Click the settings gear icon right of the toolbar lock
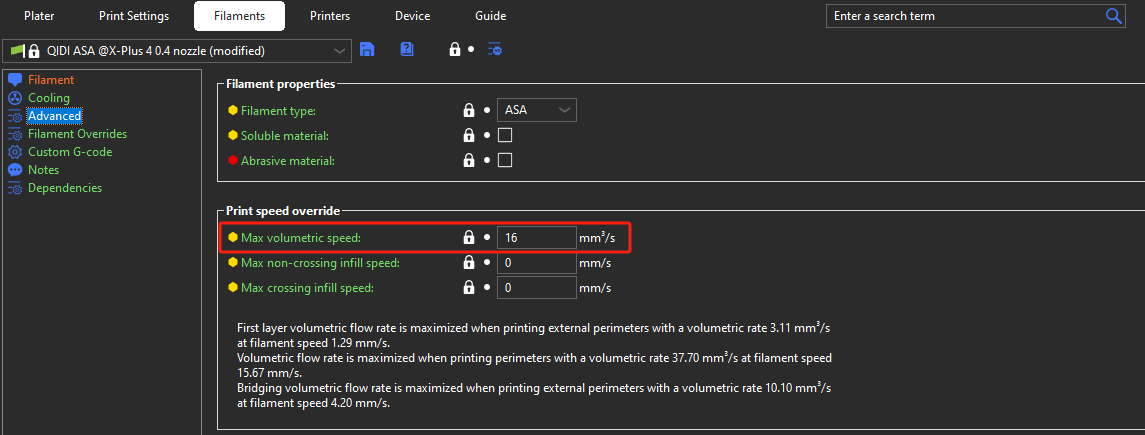 pos(495,49)
